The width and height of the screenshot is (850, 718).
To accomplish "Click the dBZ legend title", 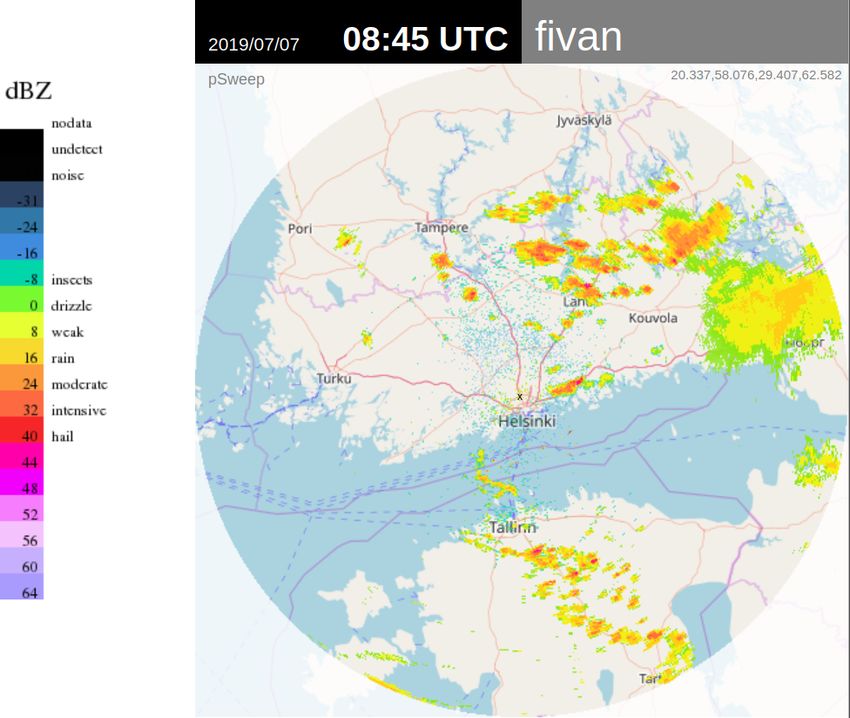I will pyautogui.click(x=28, y=91).
